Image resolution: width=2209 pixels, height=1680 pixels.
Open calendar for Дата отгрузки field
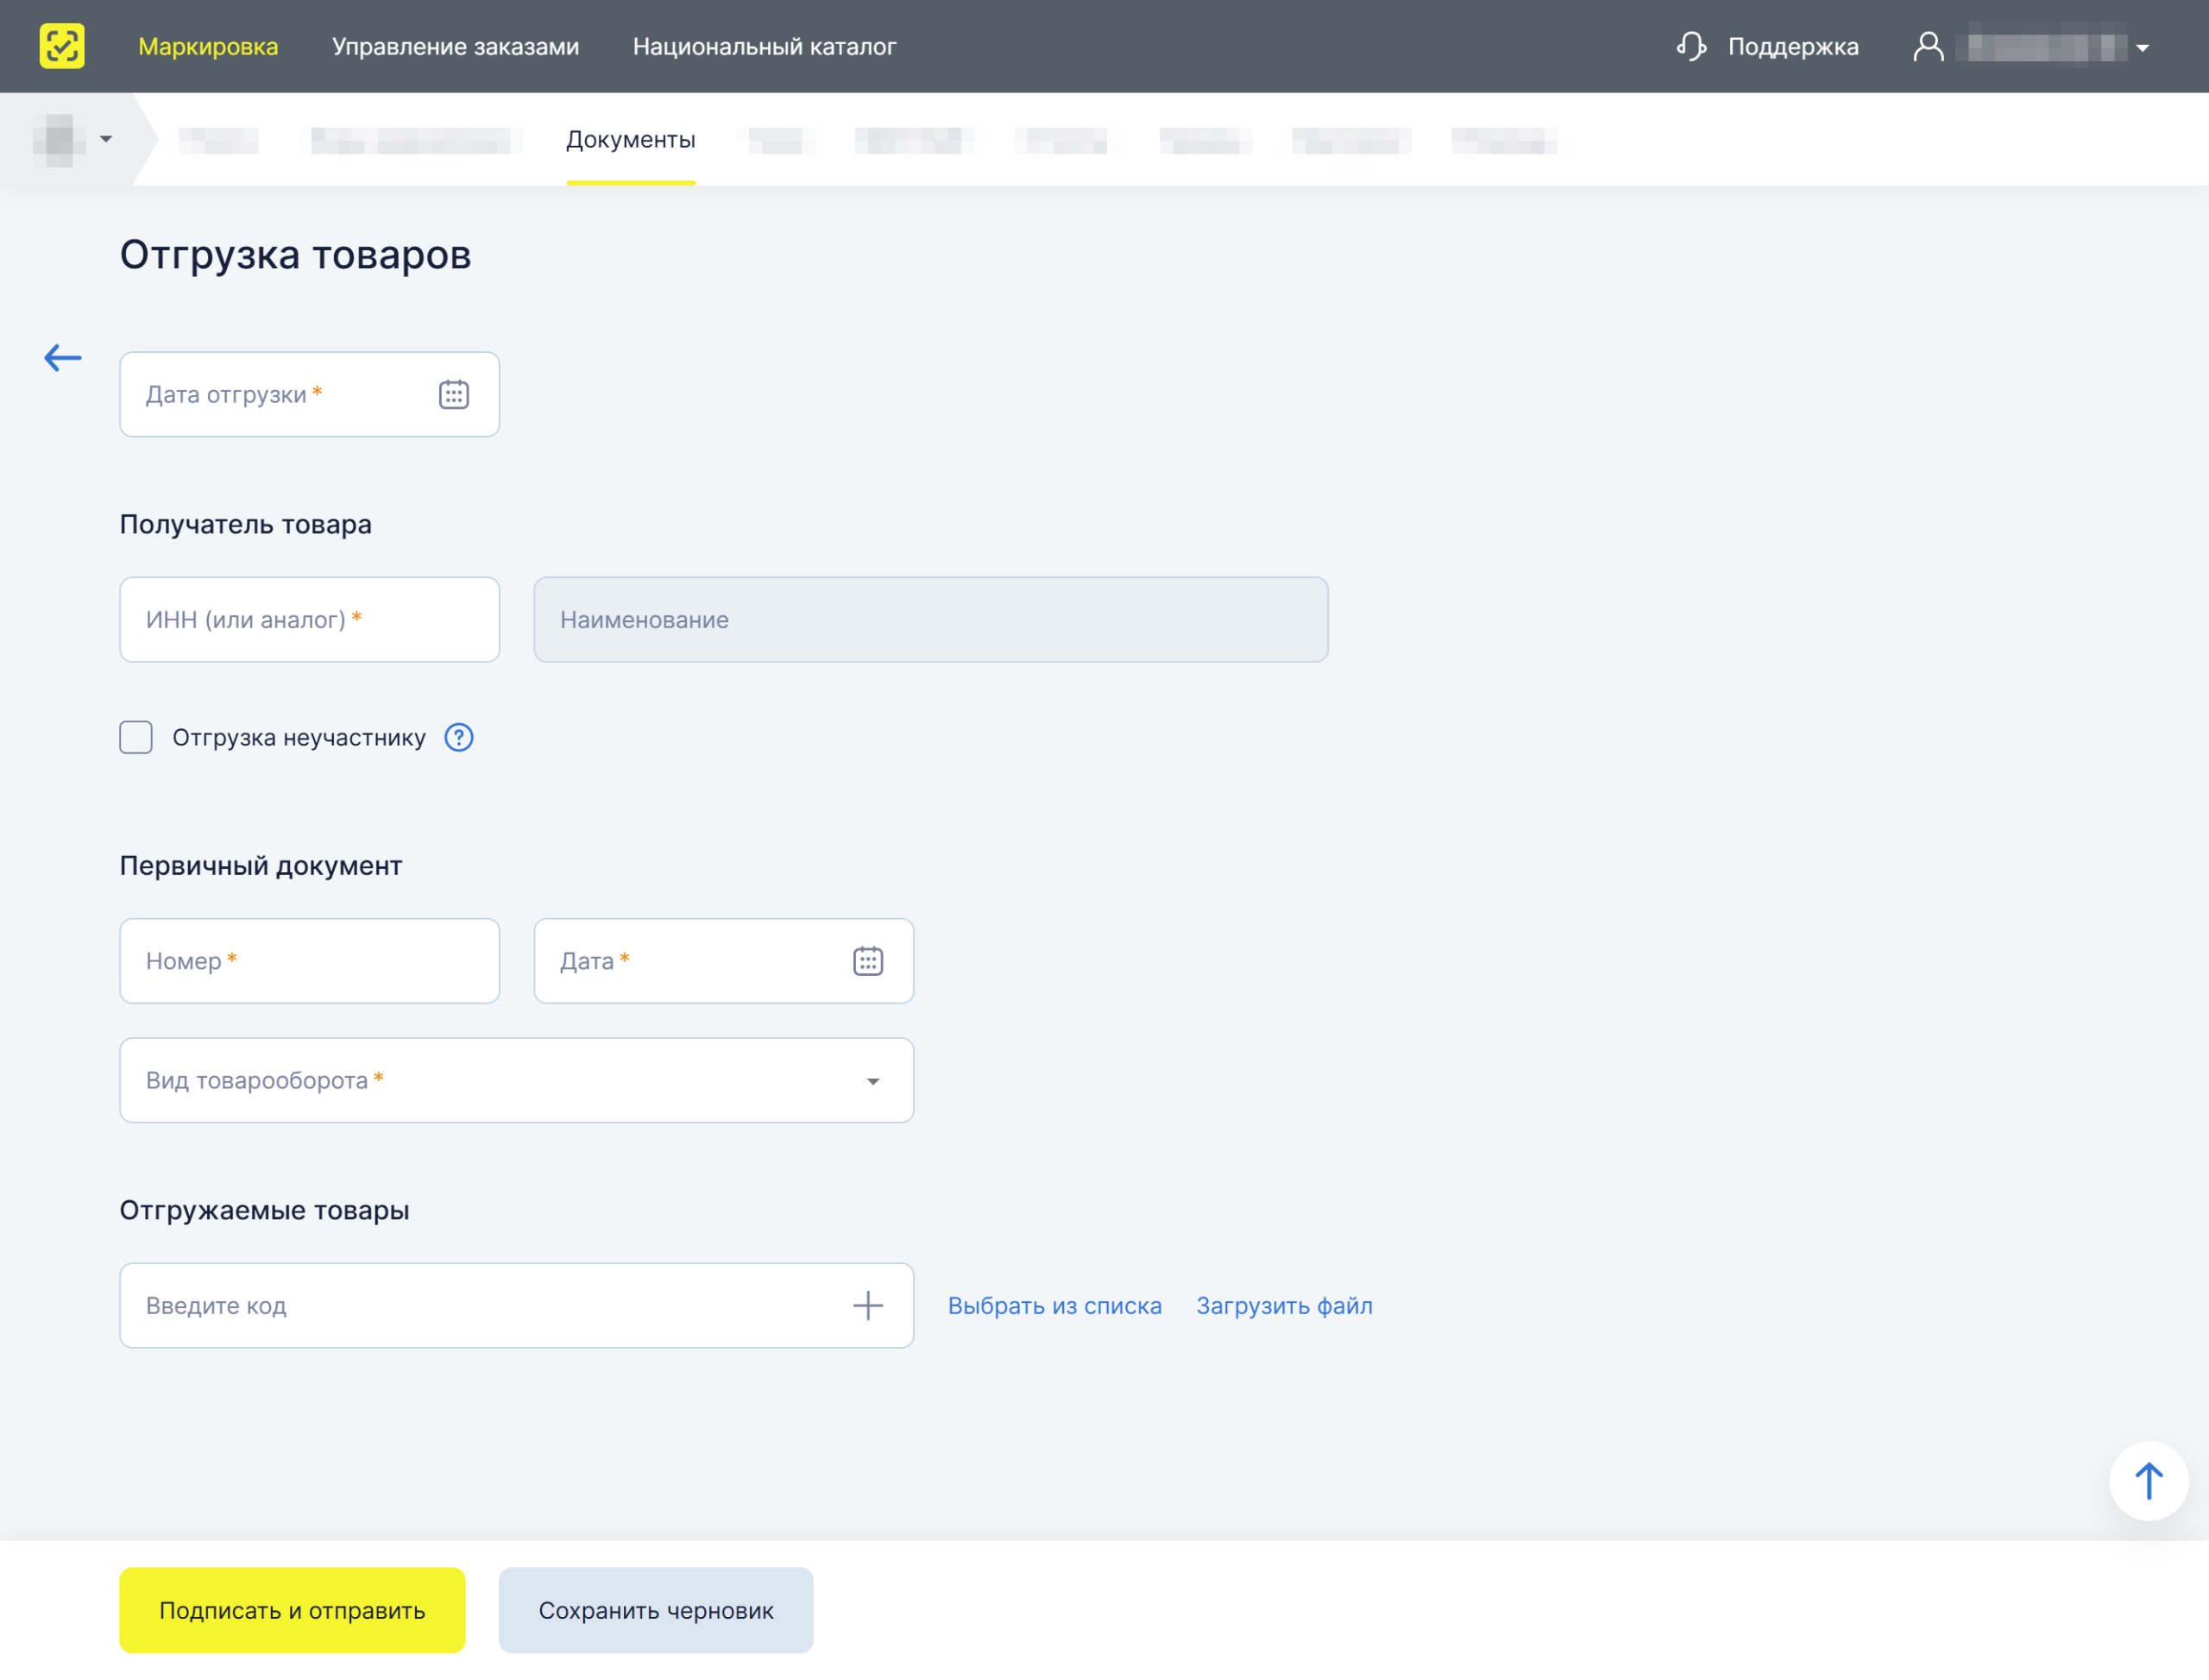(453, 394)
